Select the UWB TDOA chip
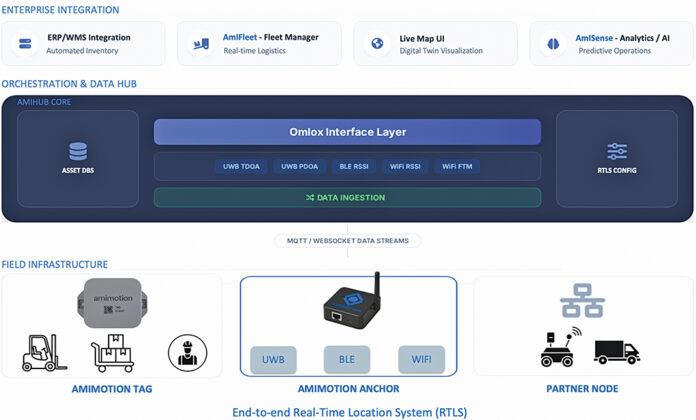Viewport: 696px width, 420px height. click(241, 166)
